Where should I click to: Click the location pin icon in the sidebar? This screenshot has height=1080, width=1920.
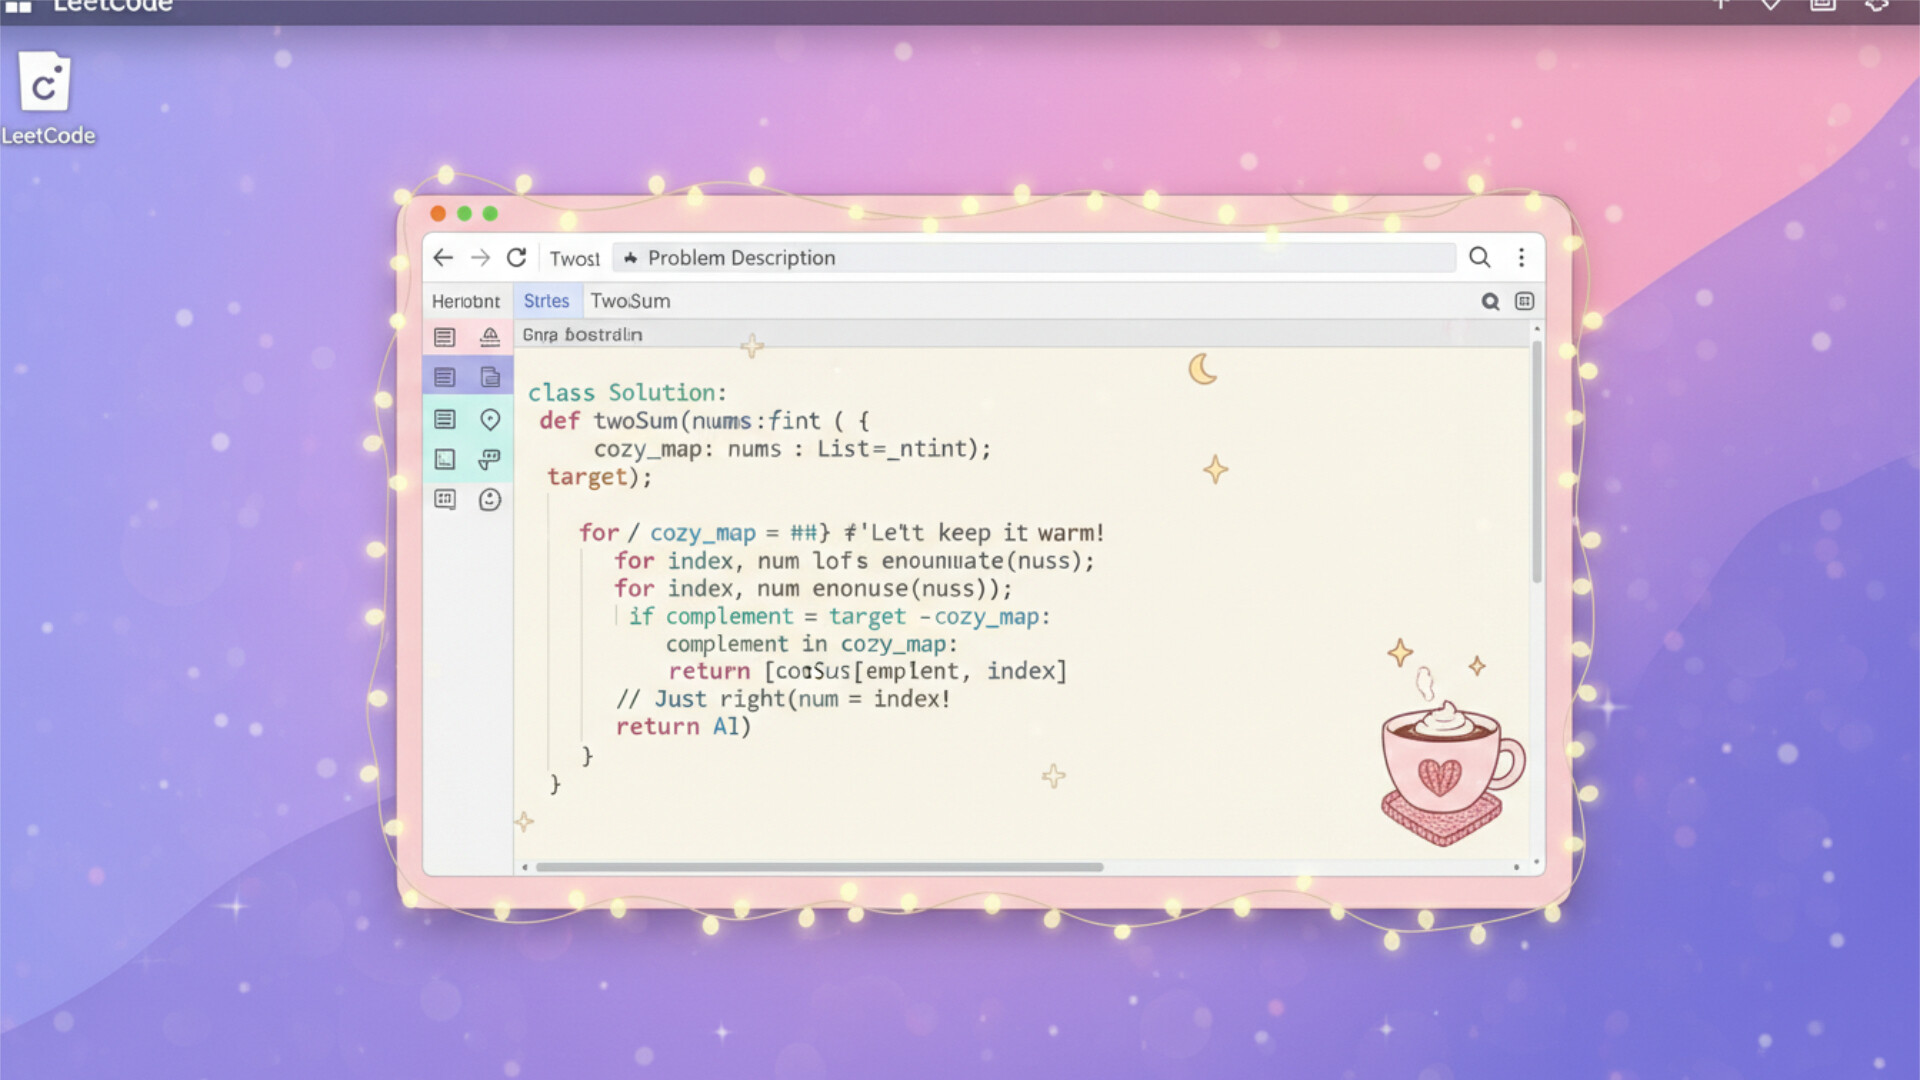click(490, 420)
